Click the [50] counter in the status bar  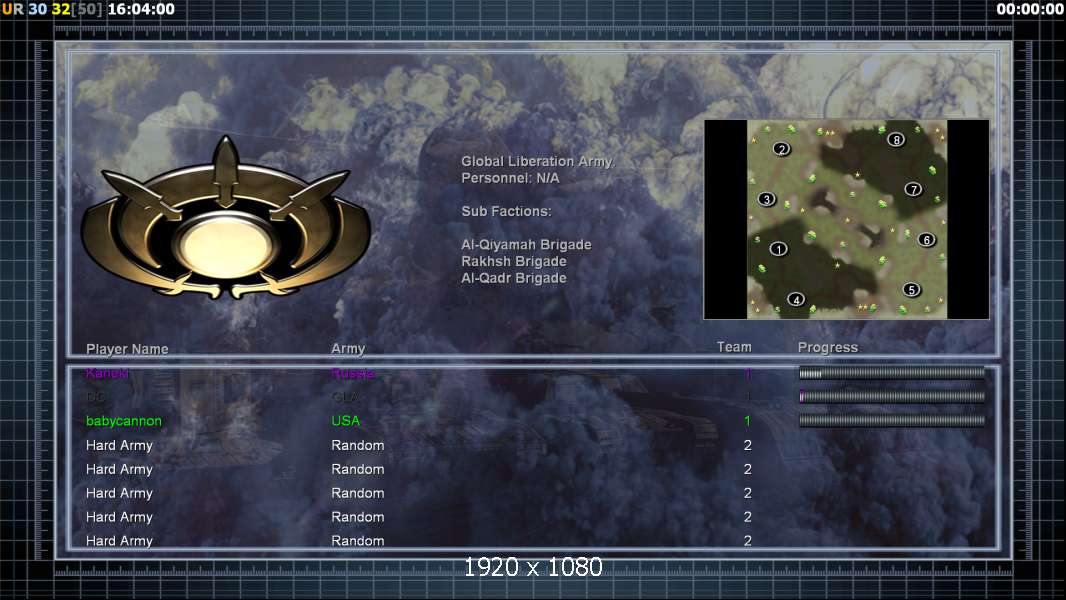86,9
